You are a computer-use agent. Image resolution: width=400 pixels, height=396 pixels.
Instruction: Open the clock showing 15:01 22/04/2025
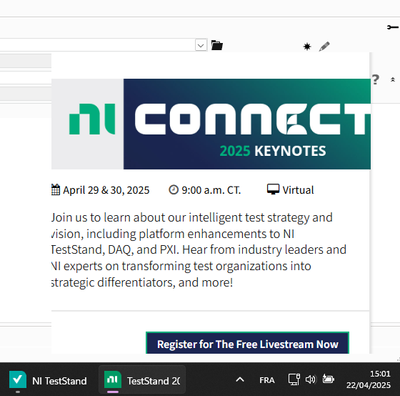368,379
